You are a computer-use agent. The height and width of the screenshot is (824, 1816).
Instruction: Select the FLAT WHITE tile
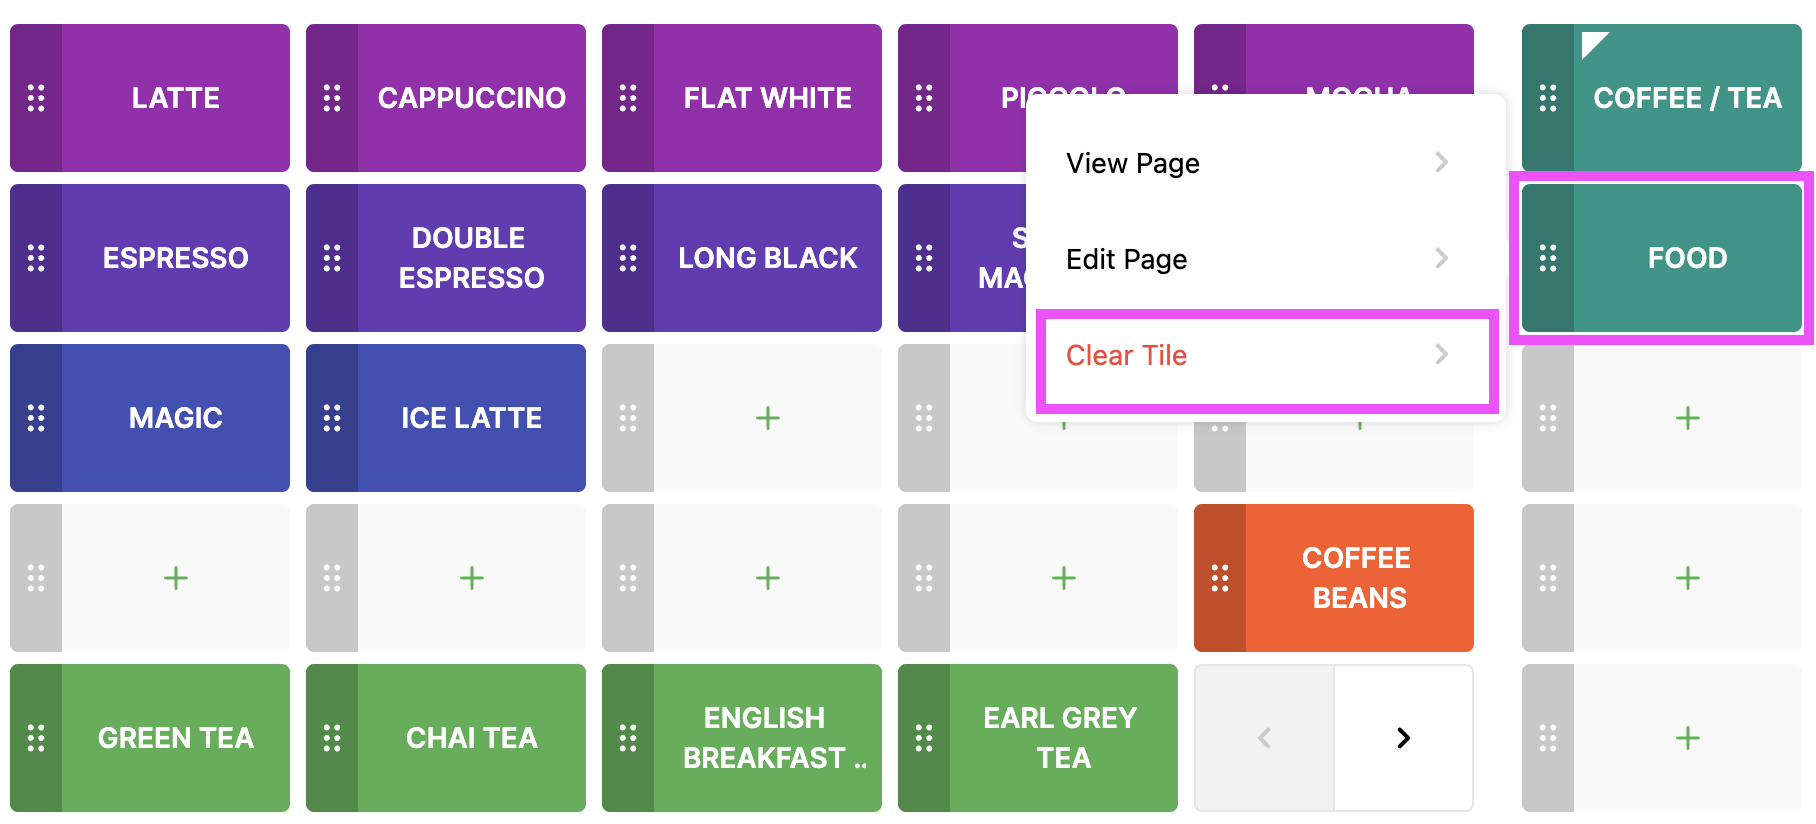click(767, 98)
